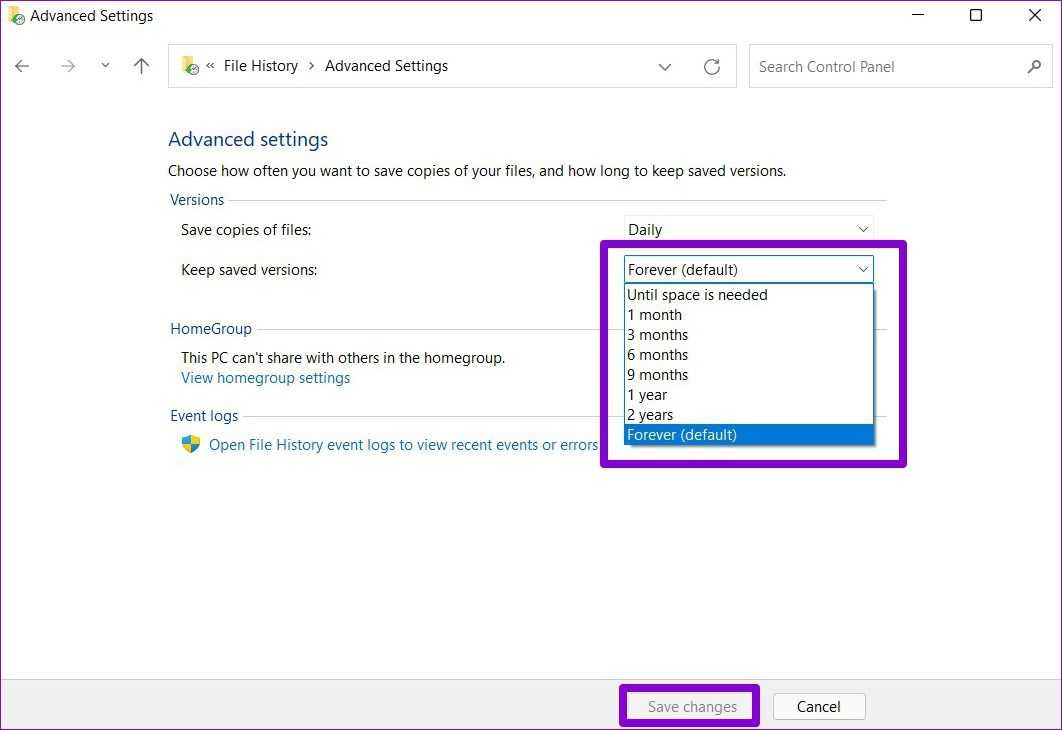Collapse the Keep saved versions dropdown
The image size is (1062, 730).
(x=862, y=270)
